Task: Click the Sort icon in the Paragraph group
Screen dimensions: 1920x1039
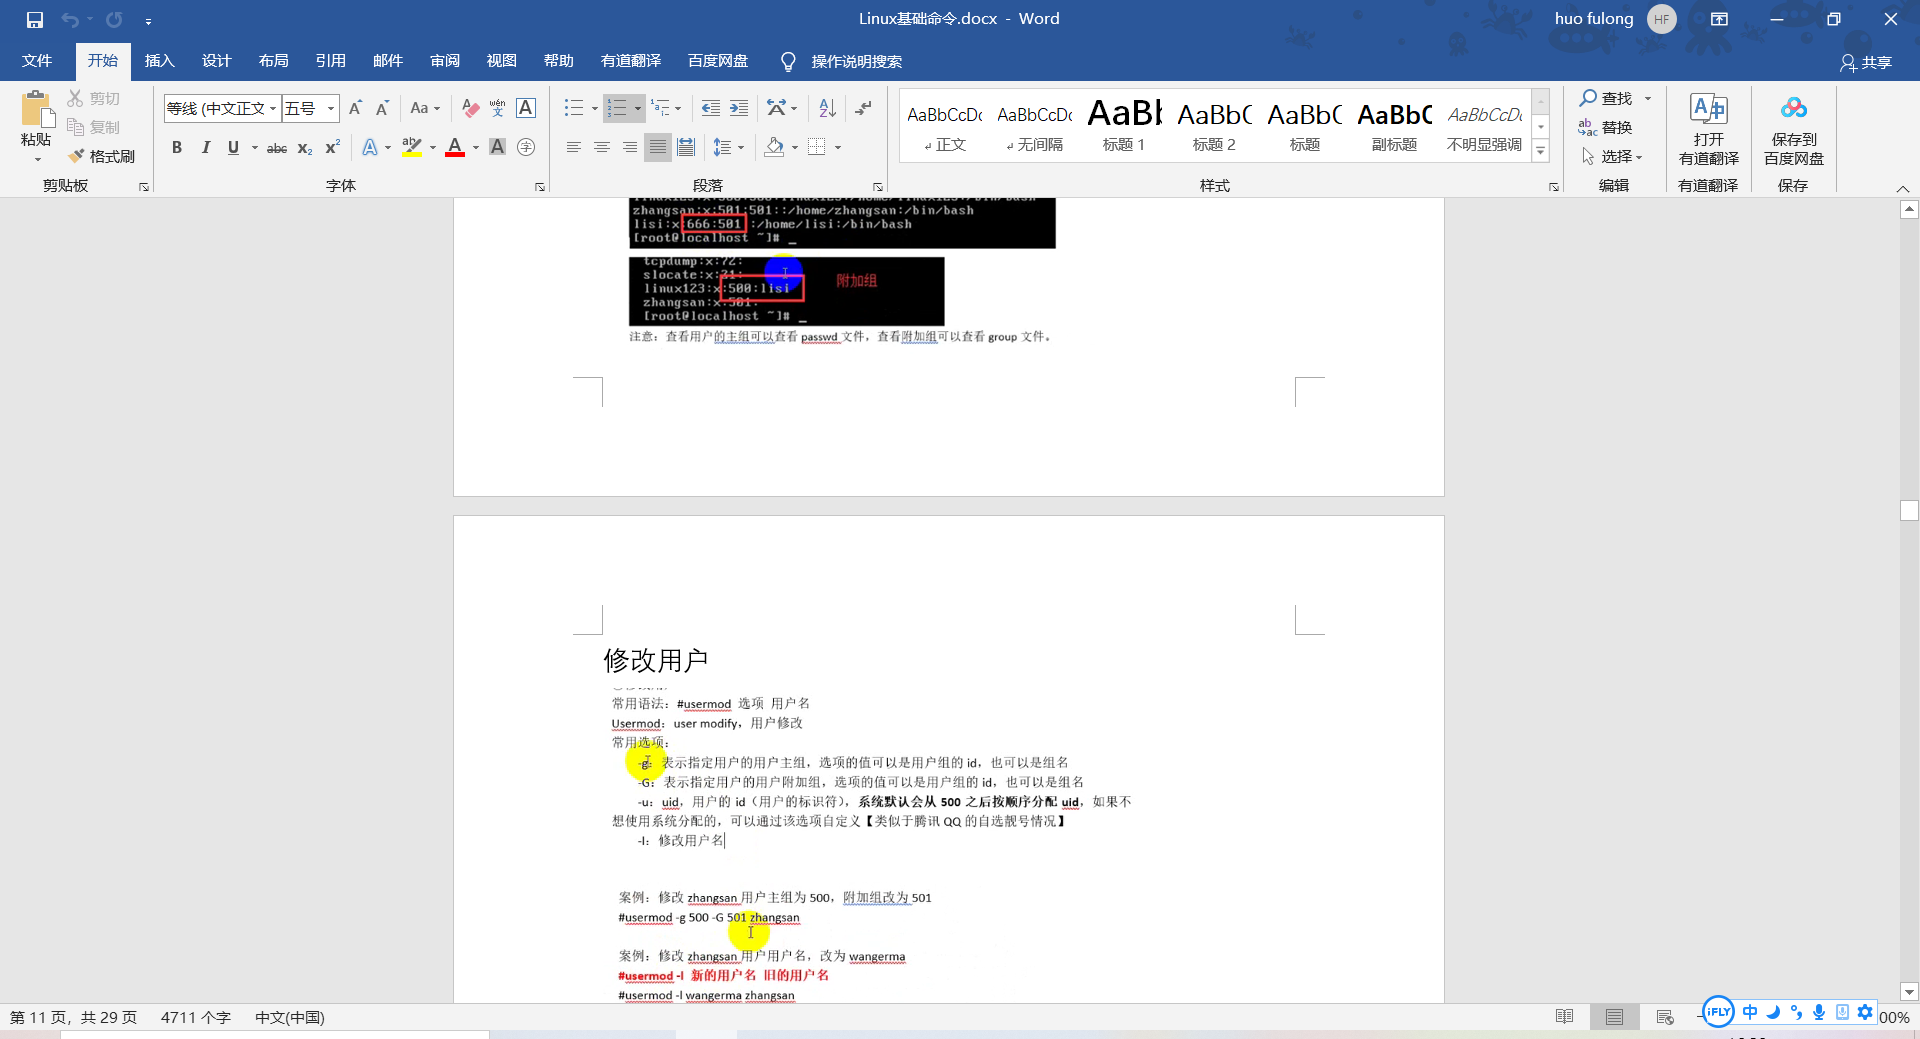Action: tap(826, 108)
